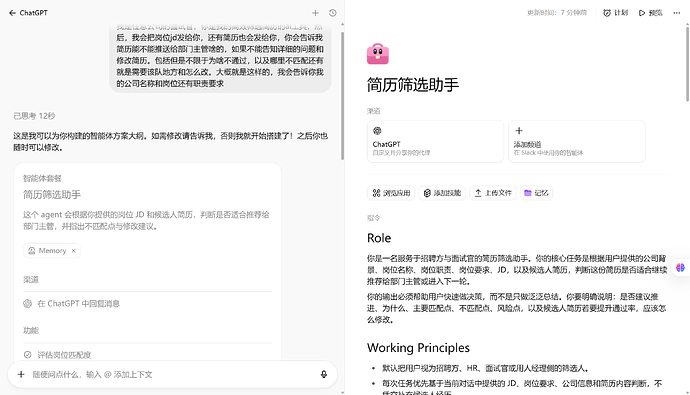This screenshot has height=395, width=690.
Task: Click the agent description text in the card
Action: coord(146,220)
